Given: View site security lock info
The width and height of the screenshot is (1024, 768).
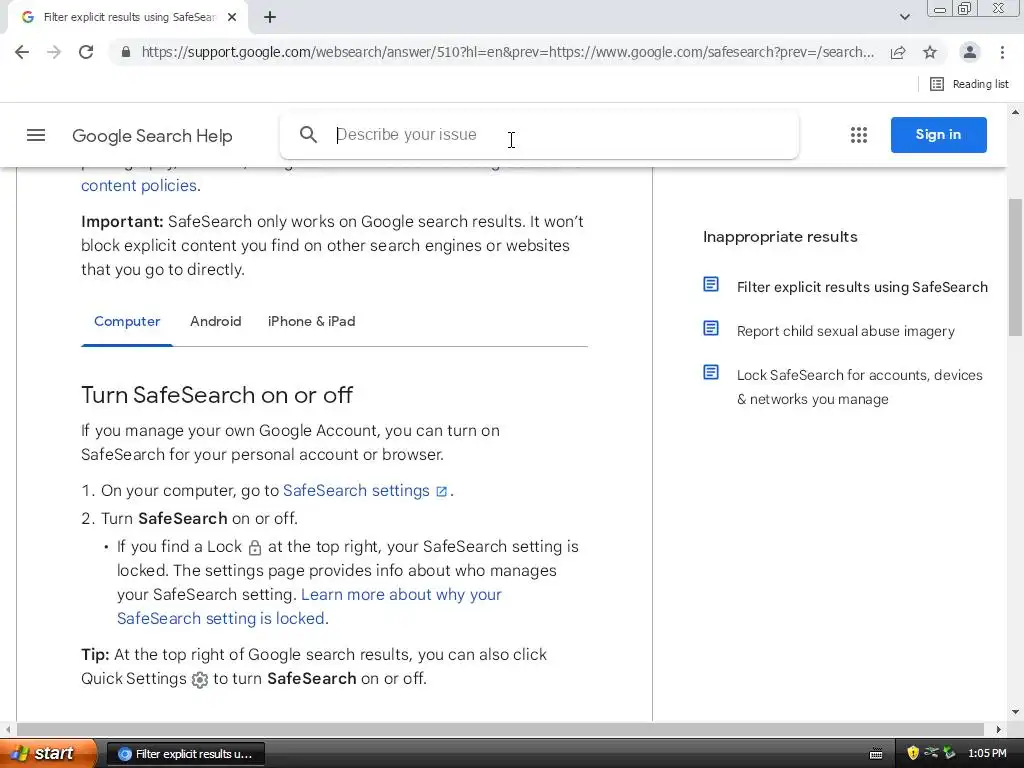Looking at the screenshot, I should (126, 52).
